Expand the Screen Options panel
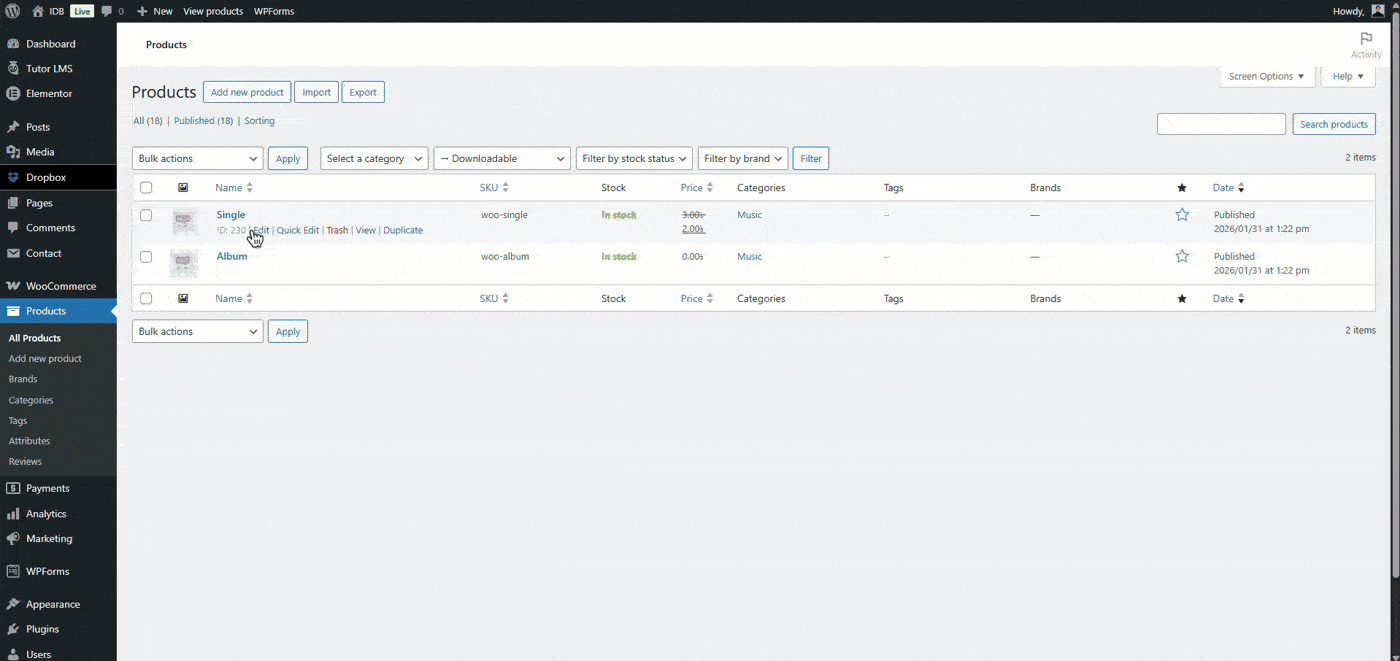This screenshot has width=1400, height=661. point(1266,76)
